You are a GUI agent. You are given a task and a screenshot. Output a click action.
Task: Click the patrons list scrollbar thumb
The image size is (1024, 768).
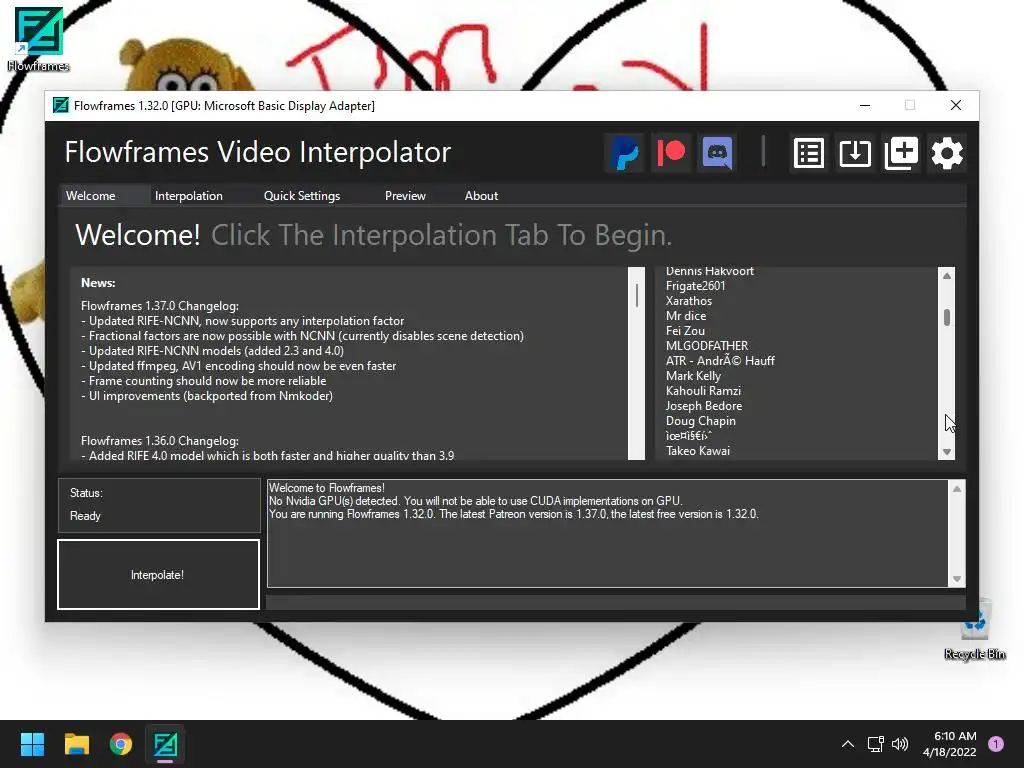coord(946,317)
